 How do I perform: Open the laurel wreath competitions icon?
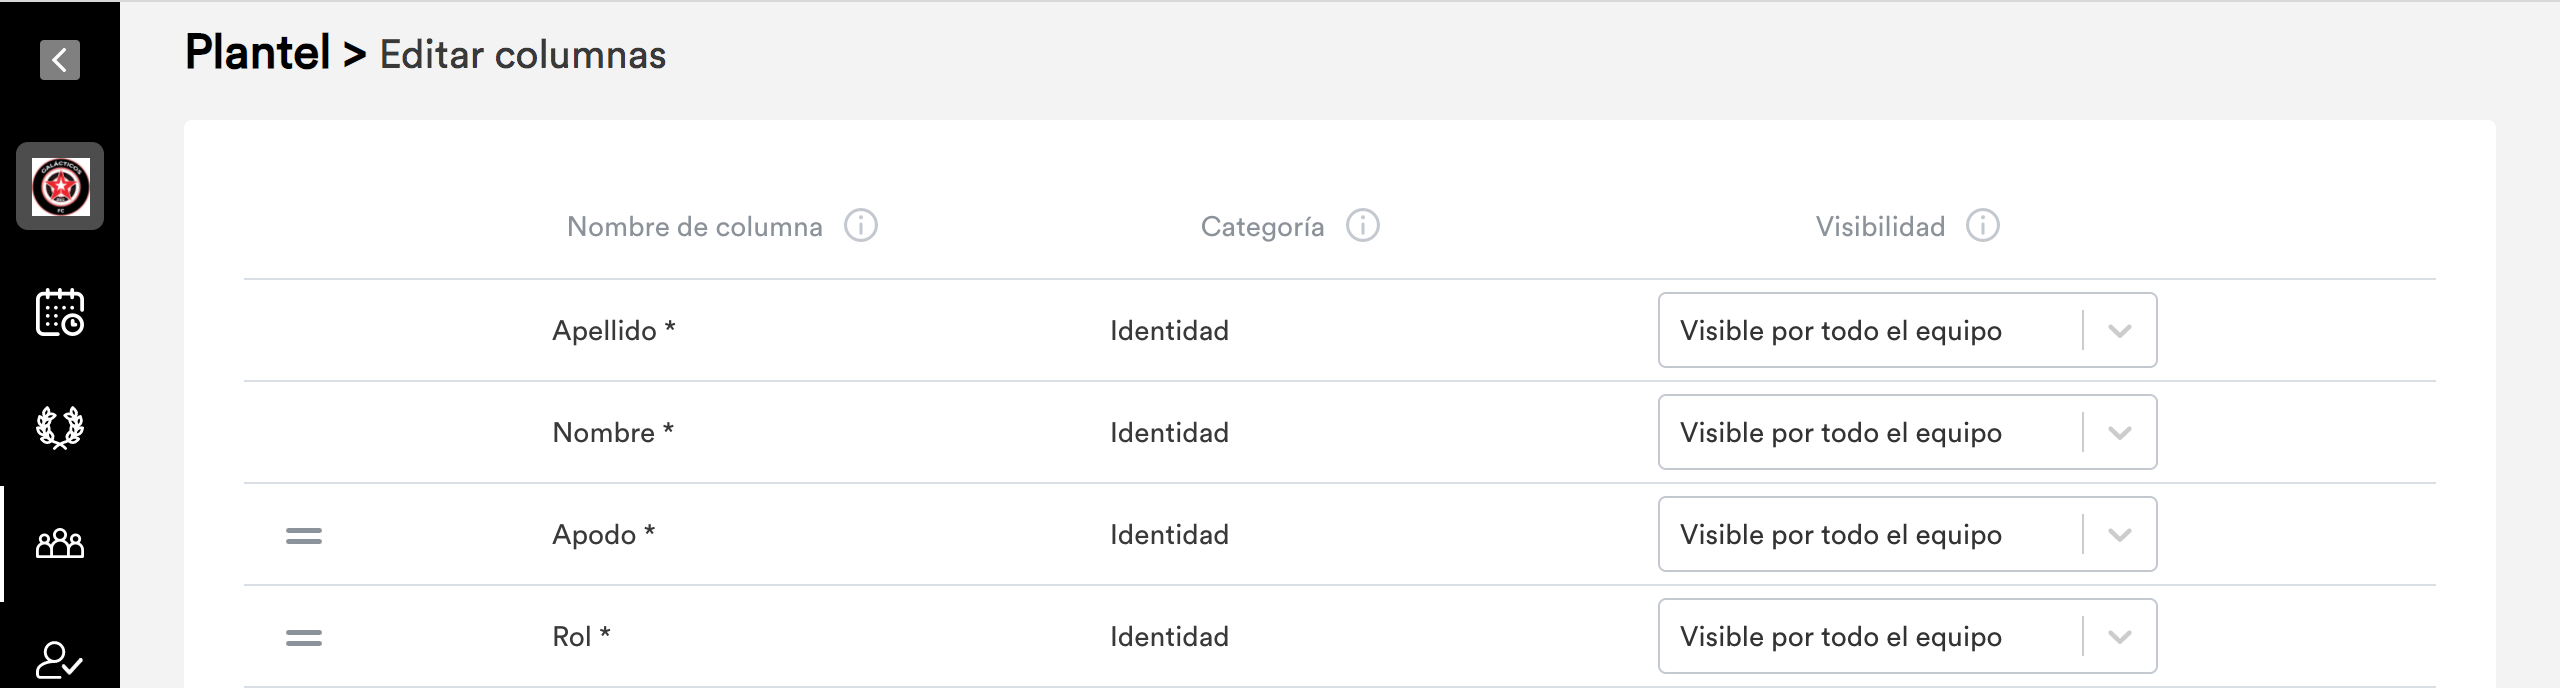point(60,427)
